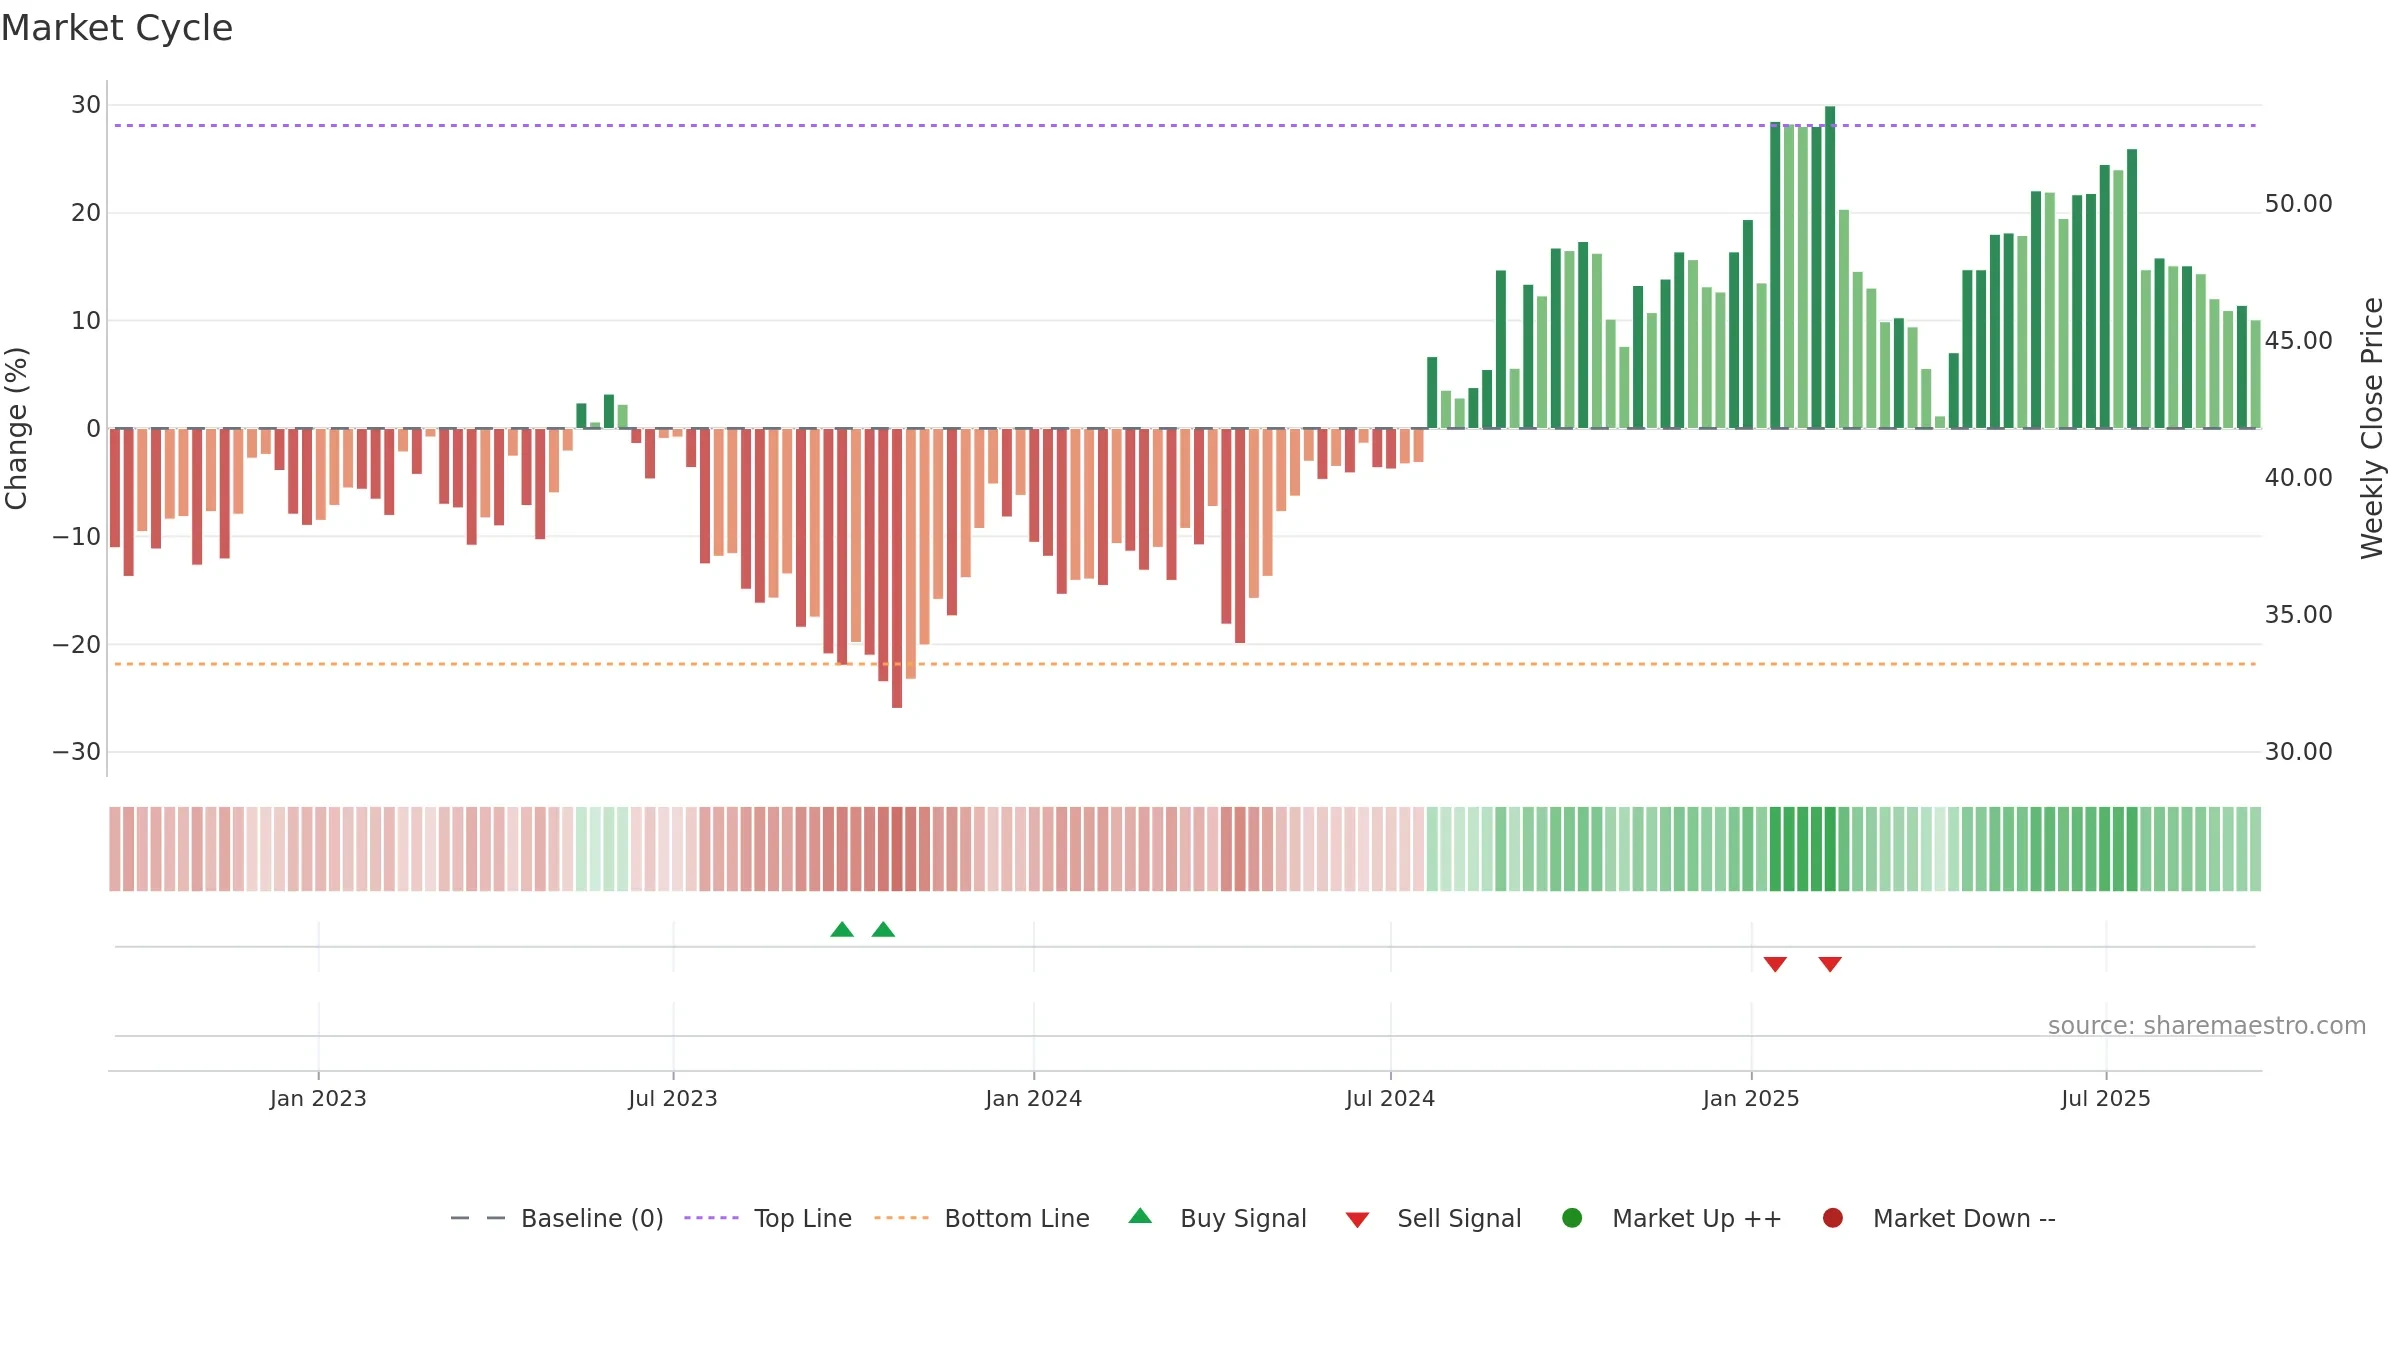Click the Jul 2025 axis label
2400x1350 pixels.
(x=2106, y=1098)
